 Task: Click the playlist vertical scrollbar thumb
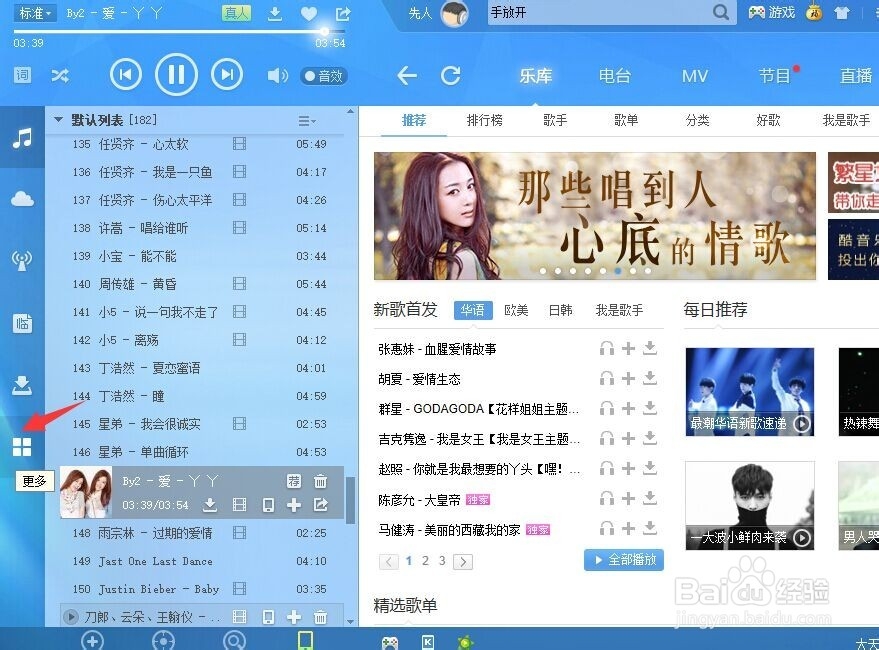[350, 500]
